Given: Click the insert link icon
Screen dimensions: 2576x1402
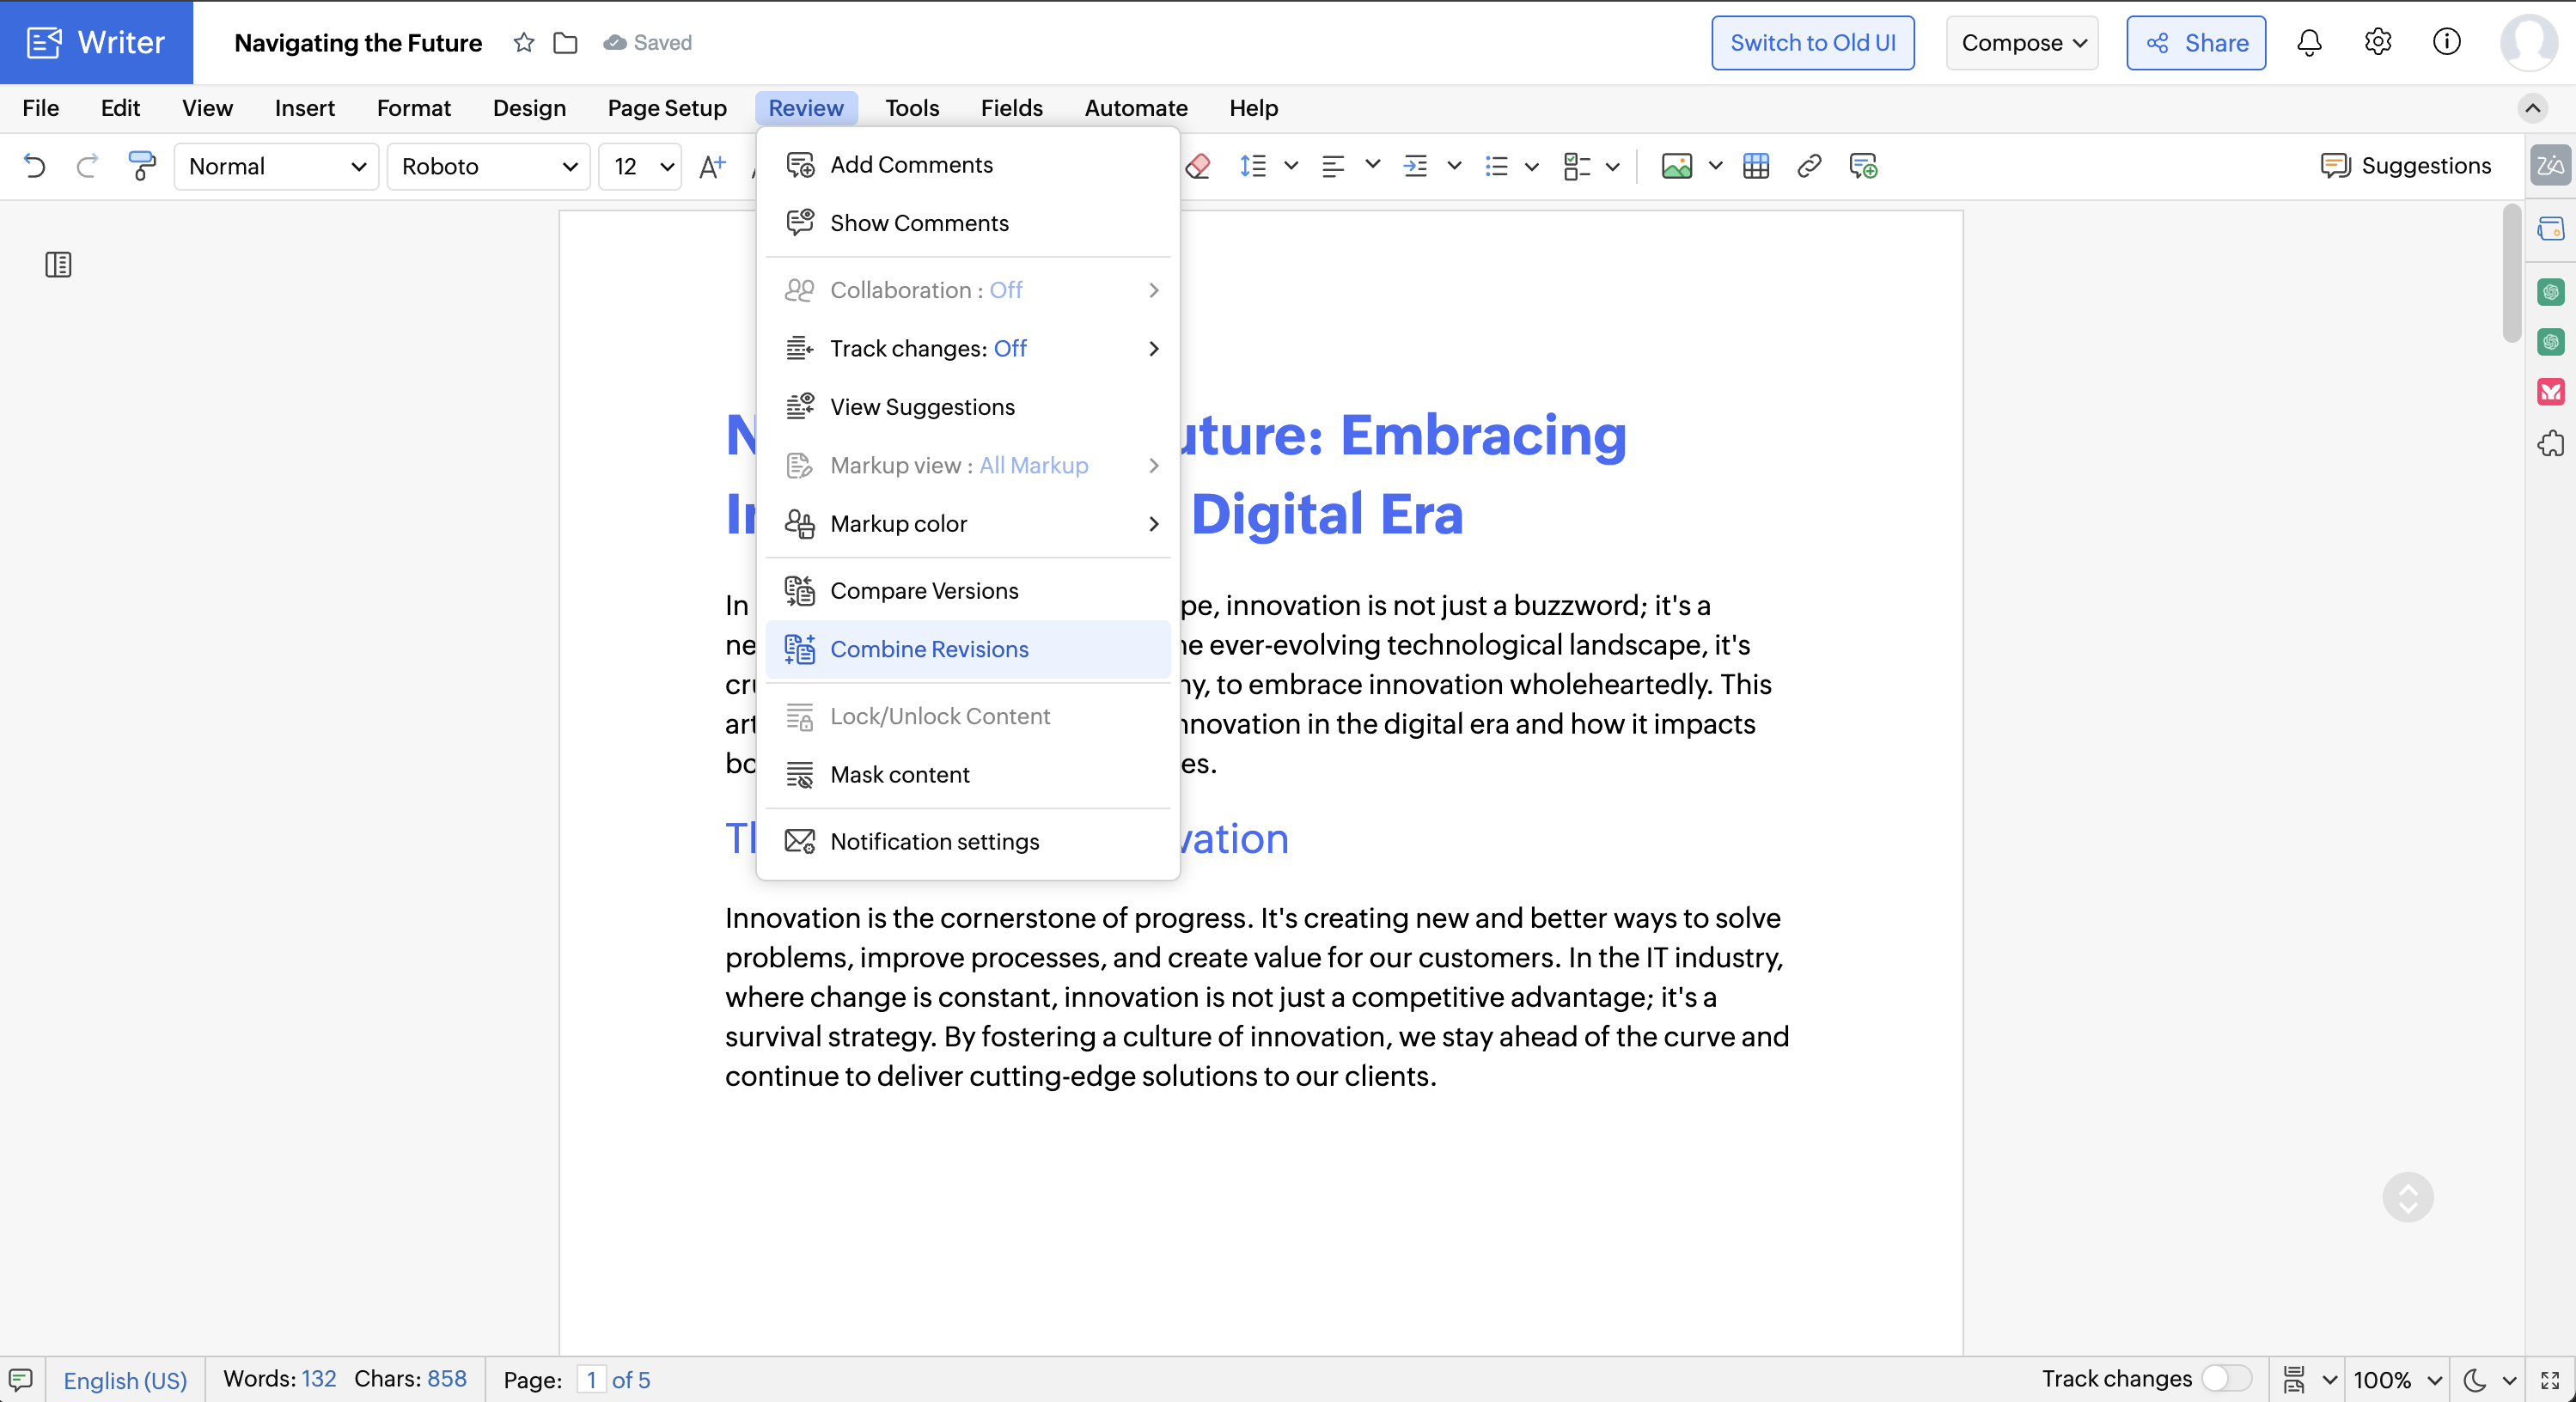Looking at the screenshot, I should (x=1809, y=166).
